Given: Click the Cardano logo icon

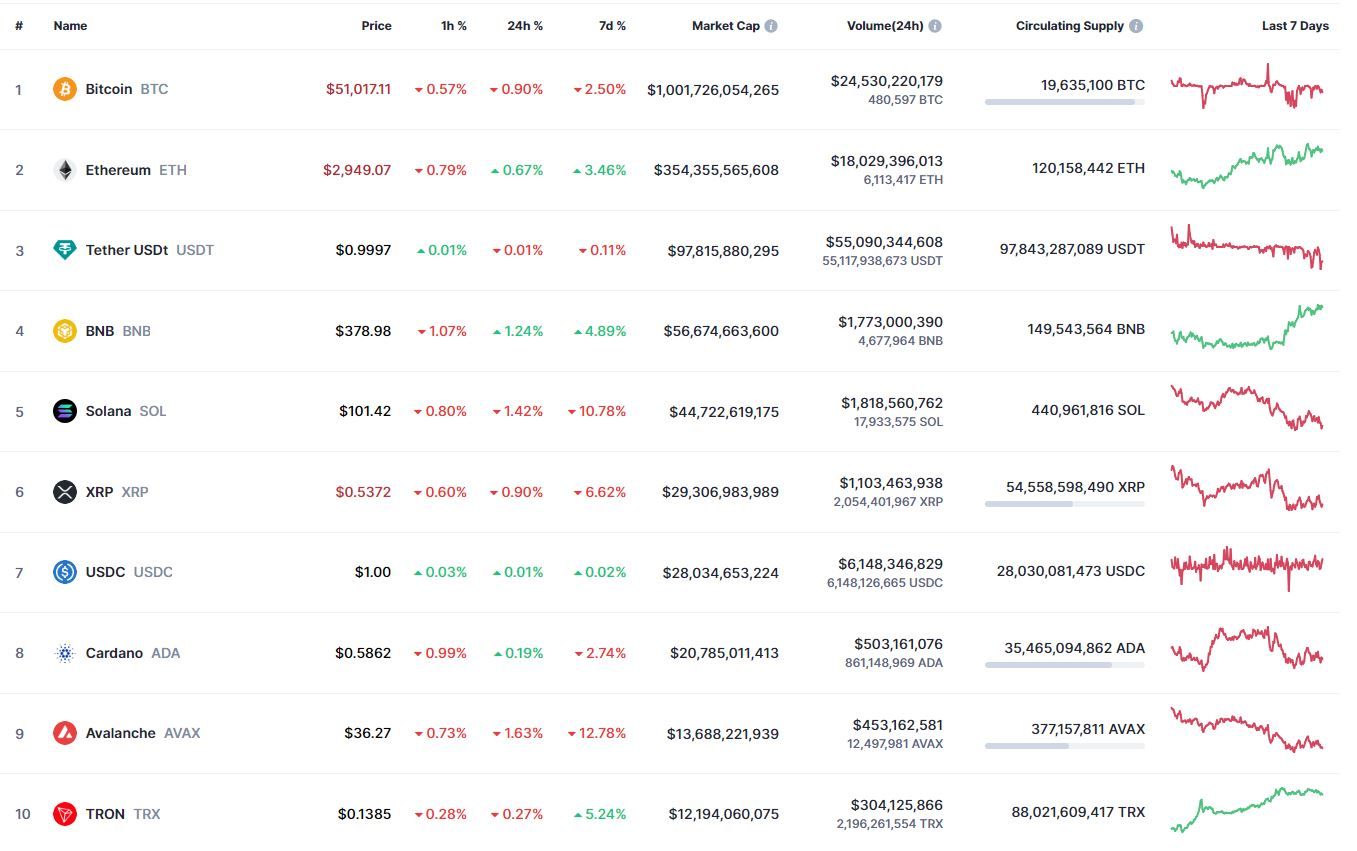Looking at the screenshot, I should [x=65, y=653].
